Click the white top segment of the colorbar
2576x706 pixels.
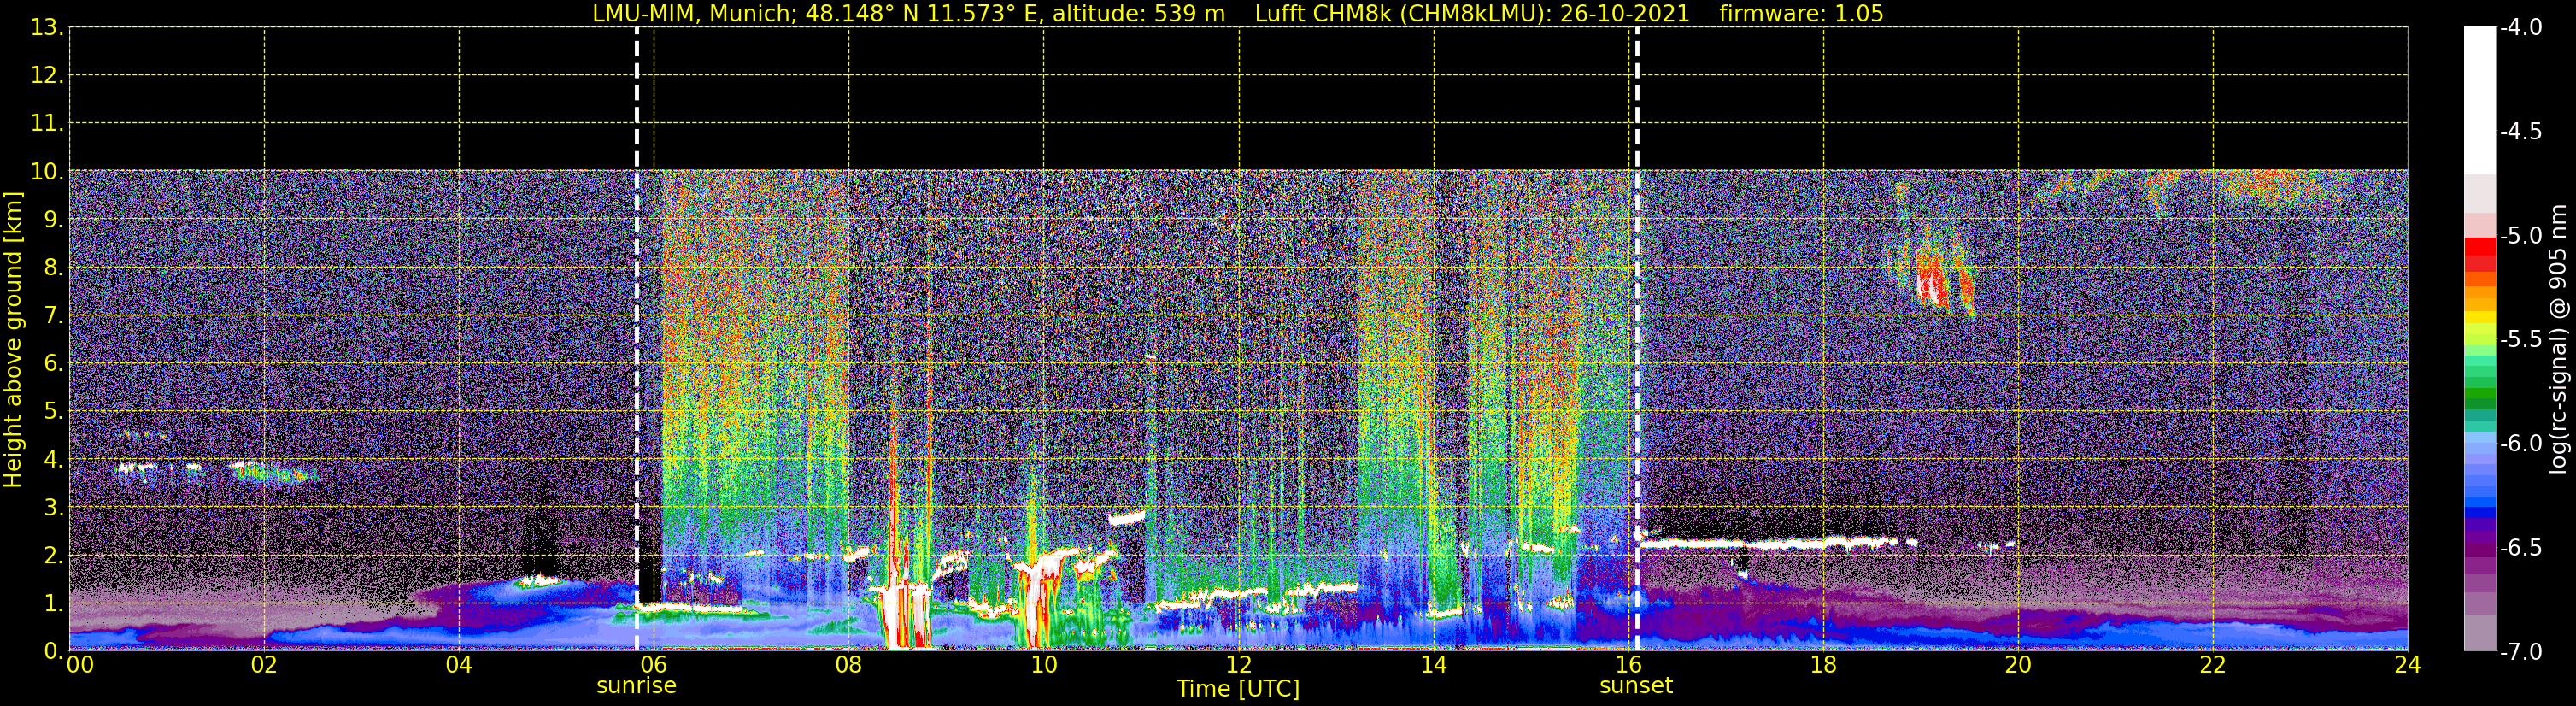pyautogui.click(x=2479, y=100)
